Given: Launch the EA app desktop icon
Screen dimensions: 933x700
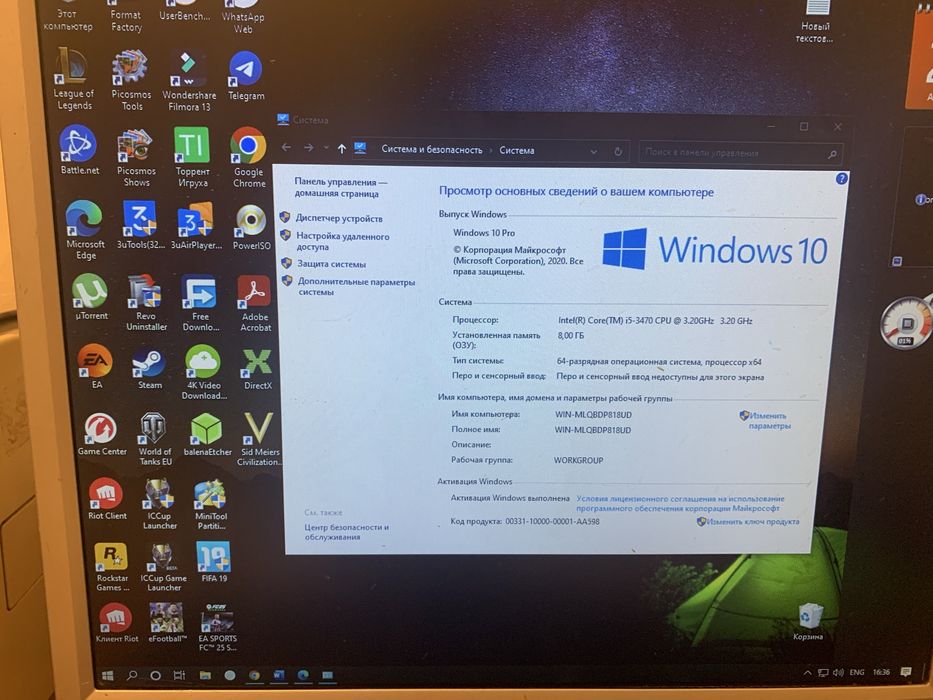Looking at the screenshot, I should [95, 365].
